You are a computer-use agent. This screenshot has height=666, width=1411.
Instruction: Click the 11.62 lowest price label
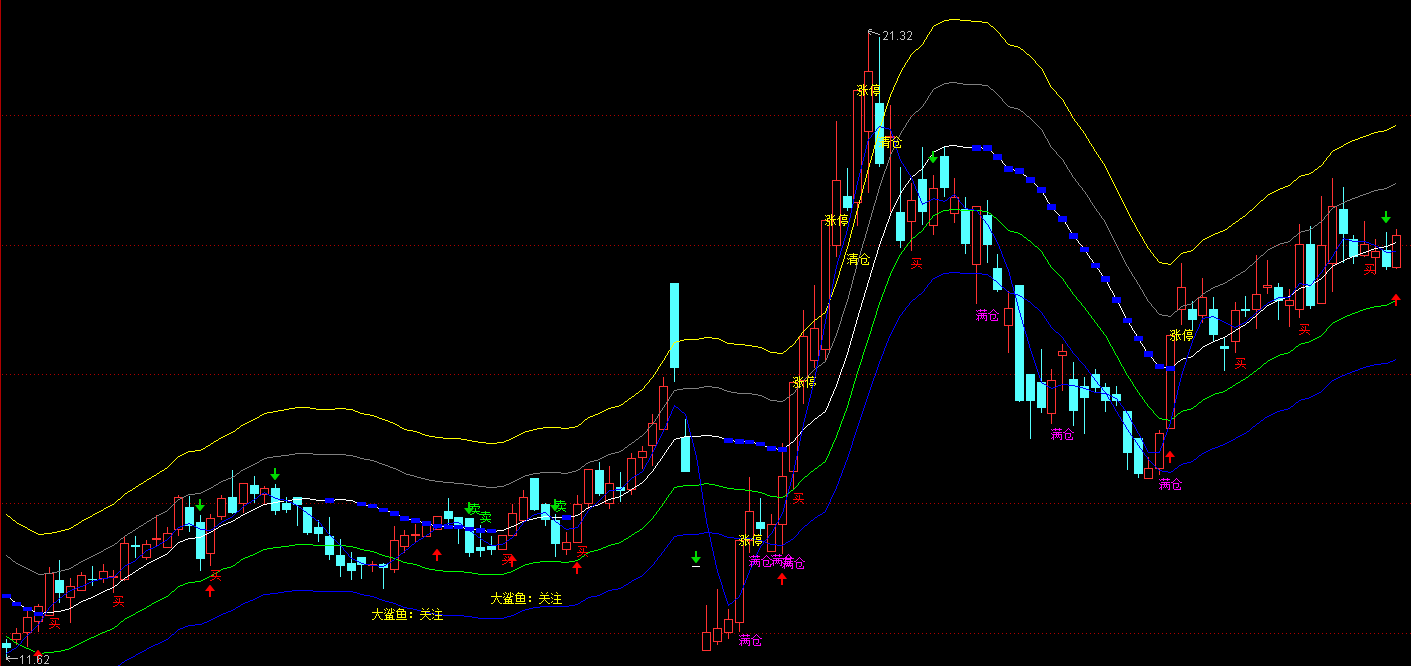coord(34,660)
